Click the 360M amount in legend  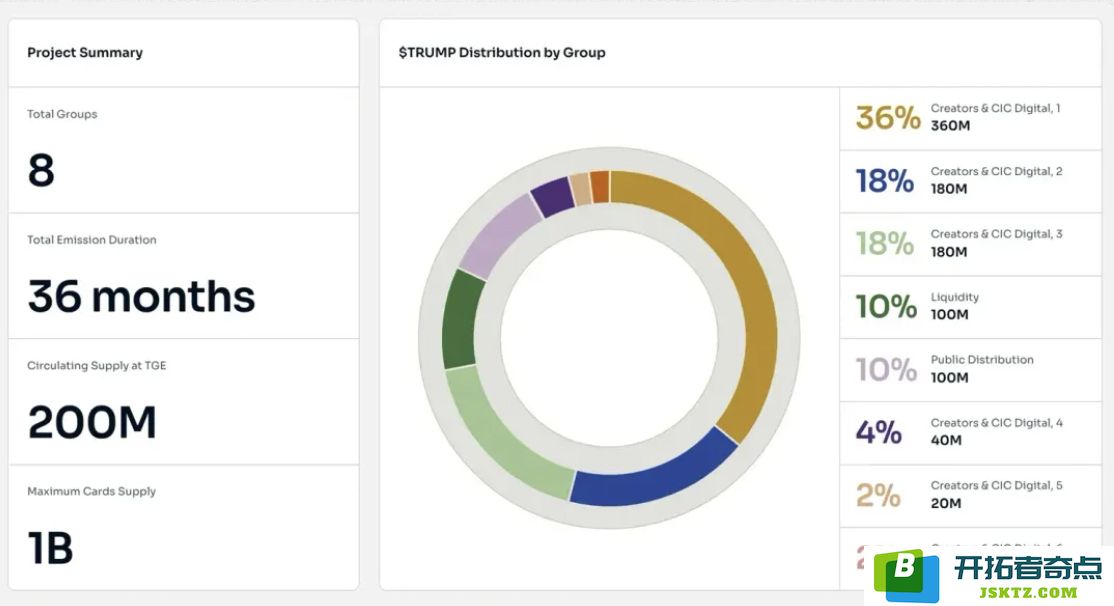click(950, 126)
